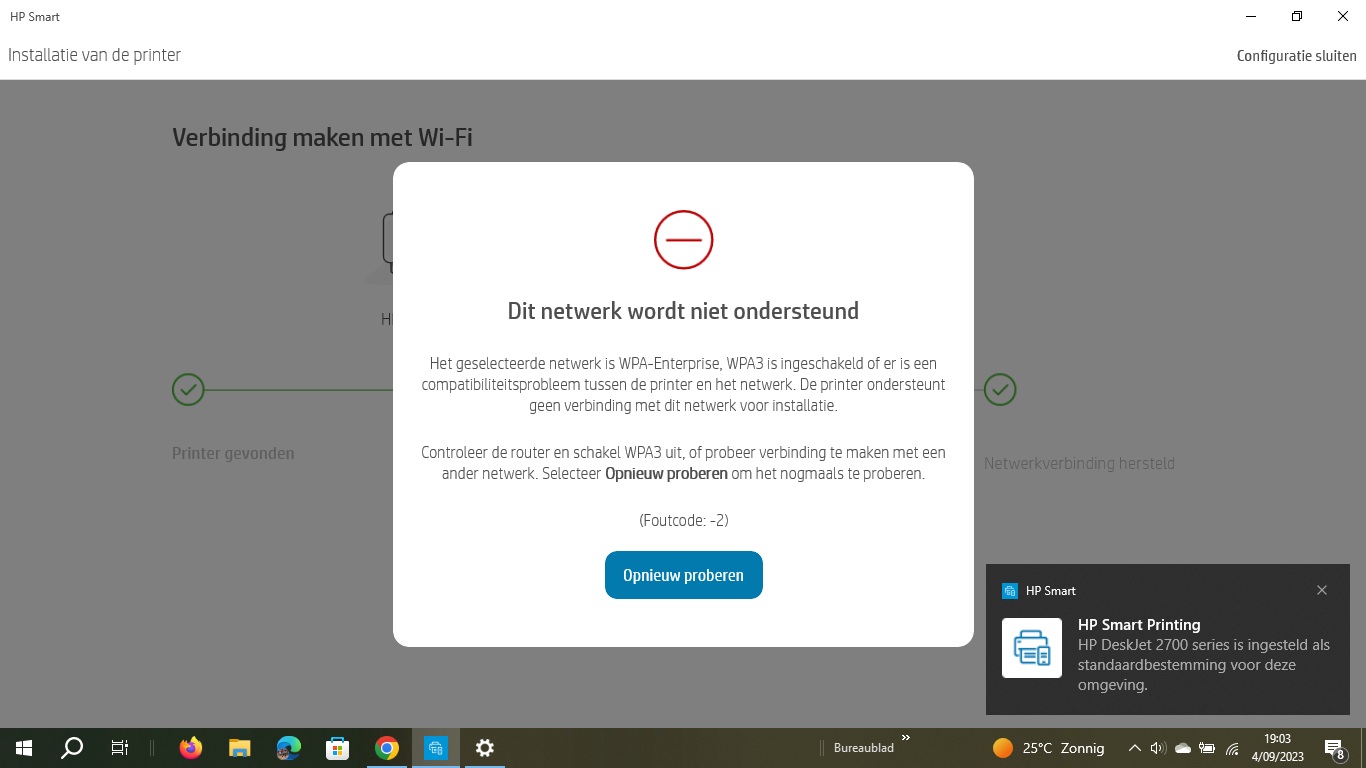Open the Wi-Fi network tray icon
The height and width of the screenshot is (768, 1366).
coord(1232,748)
